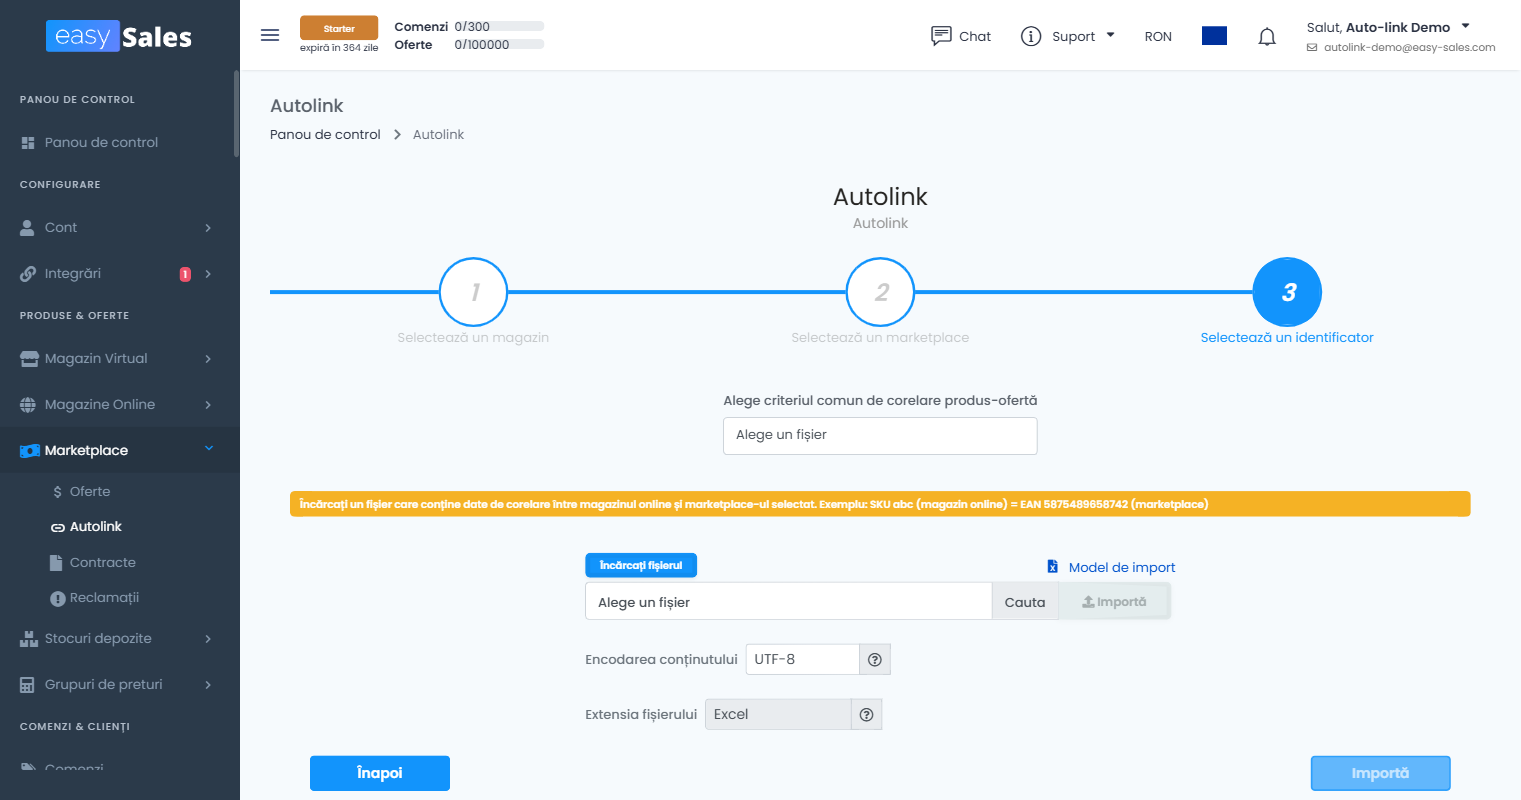Click the Integrări link icon

point(28,274)
